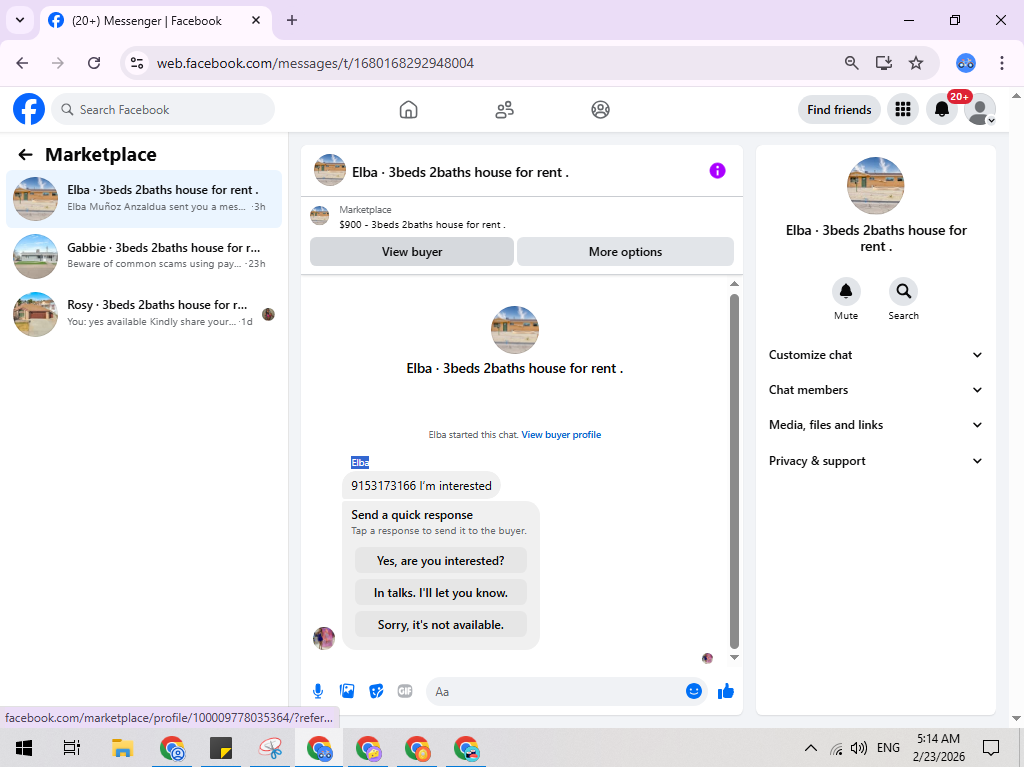Viewport: 1024px width, 767px height.
Task: Open the tab search dropdown arrow
Action: (x=20, y=20)
